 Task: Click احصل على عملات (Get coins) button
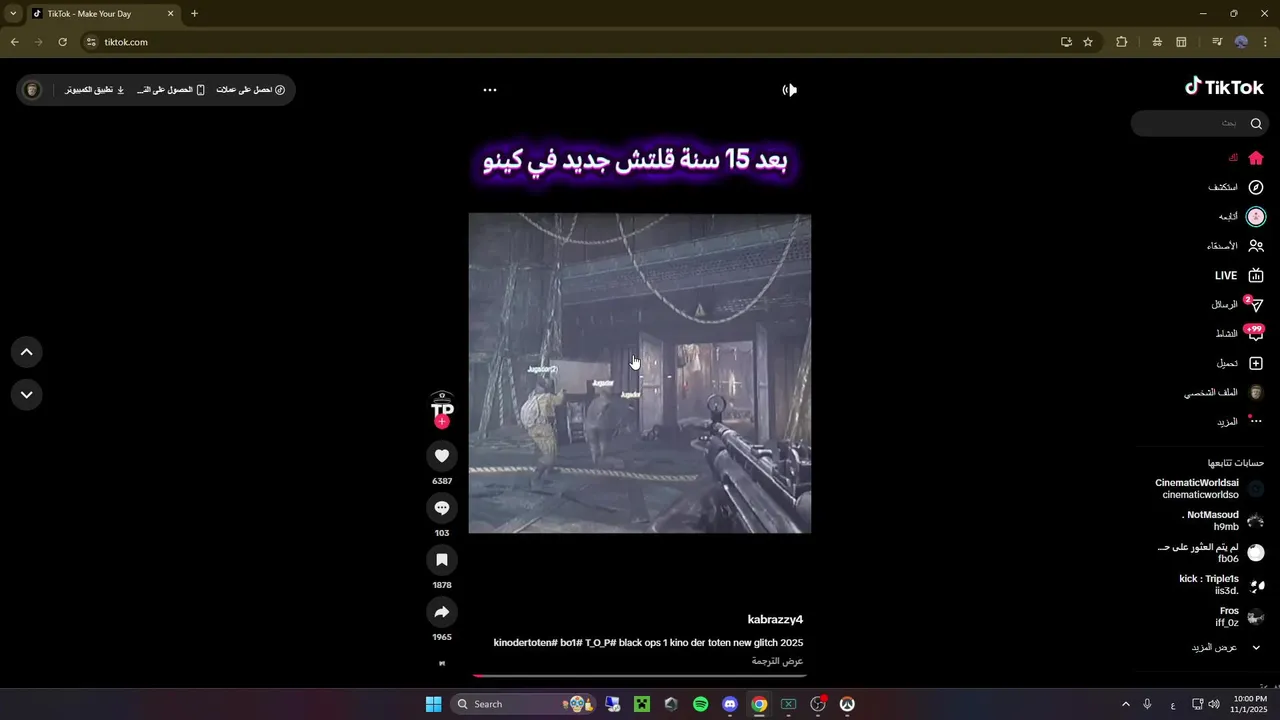pos(251,90)
